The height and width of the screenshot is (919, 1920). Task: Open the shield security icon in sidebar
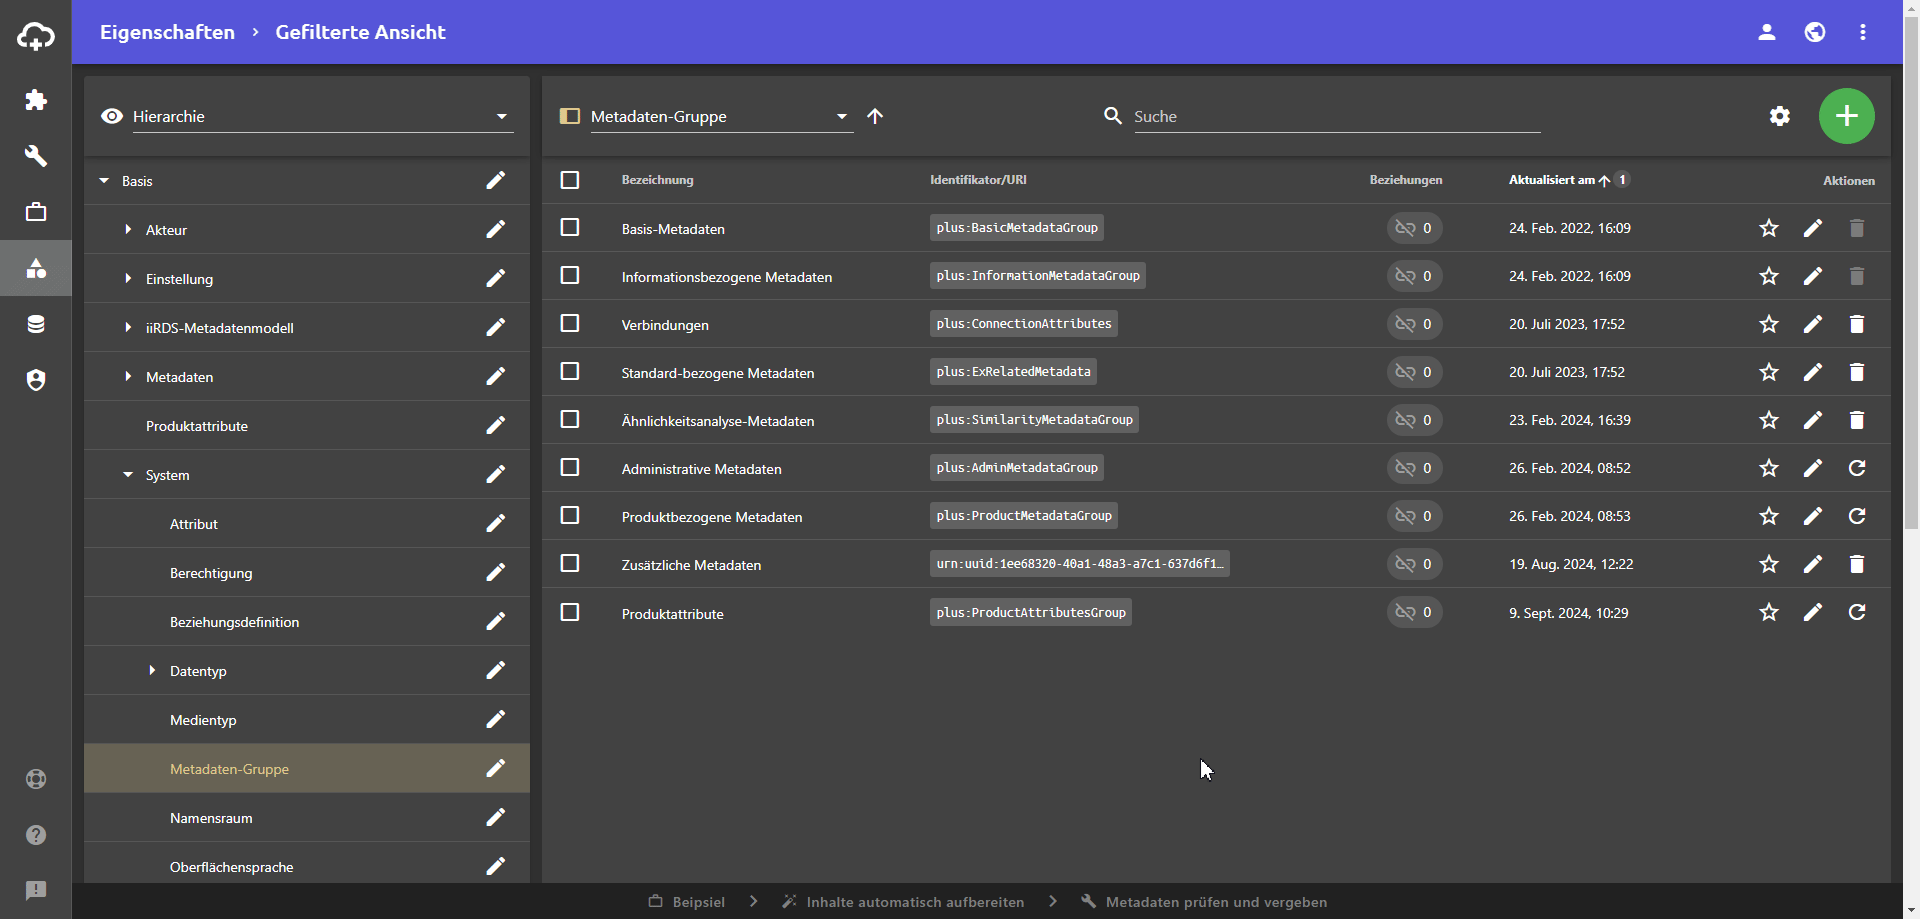(36, 380)
